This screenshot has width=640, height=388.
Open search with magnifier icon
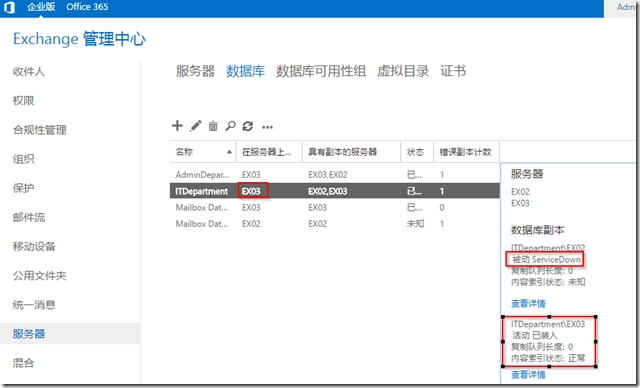coord(231,126)
